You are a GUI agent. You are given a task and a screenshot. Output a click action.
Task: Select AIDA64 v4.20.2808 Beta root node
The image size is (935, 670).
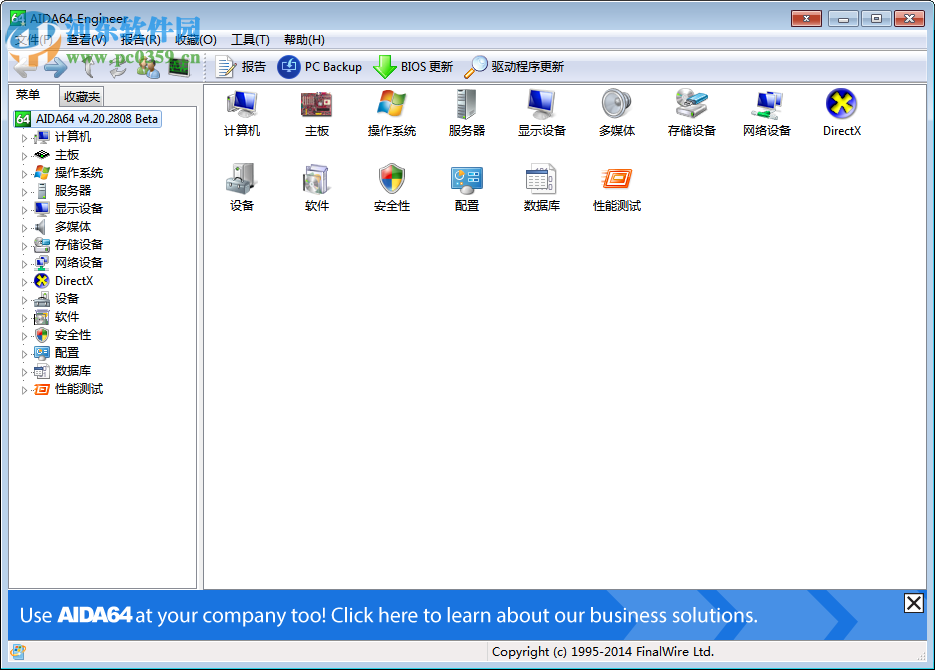88,119
